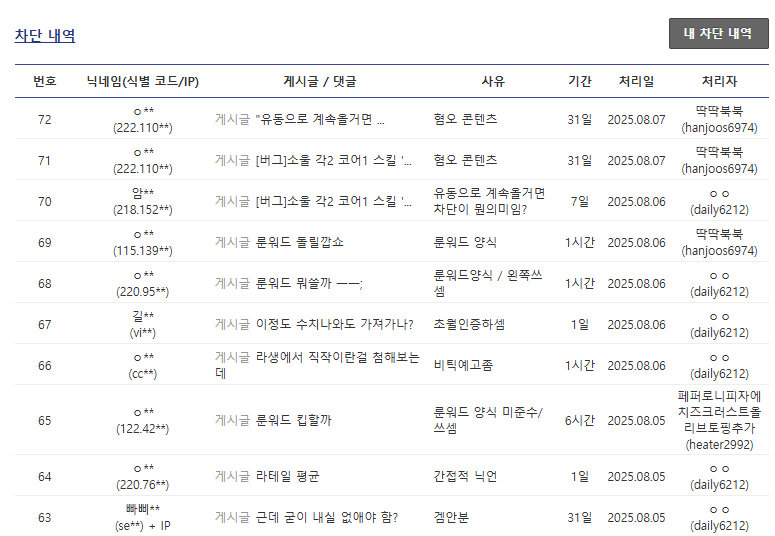This screenshot has height=536, width=775.
Task: Open the 차단 내역 heading link
Action: 45,36
